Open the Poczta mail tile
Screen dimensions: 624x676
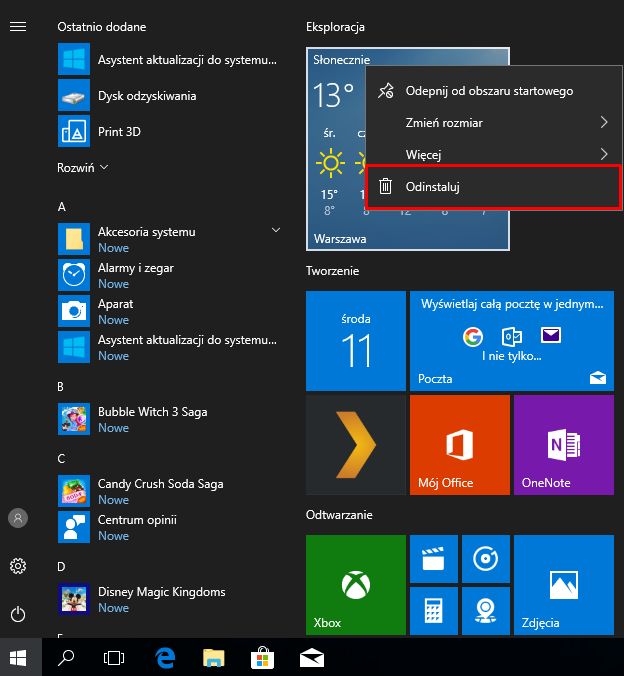point(512,341)
